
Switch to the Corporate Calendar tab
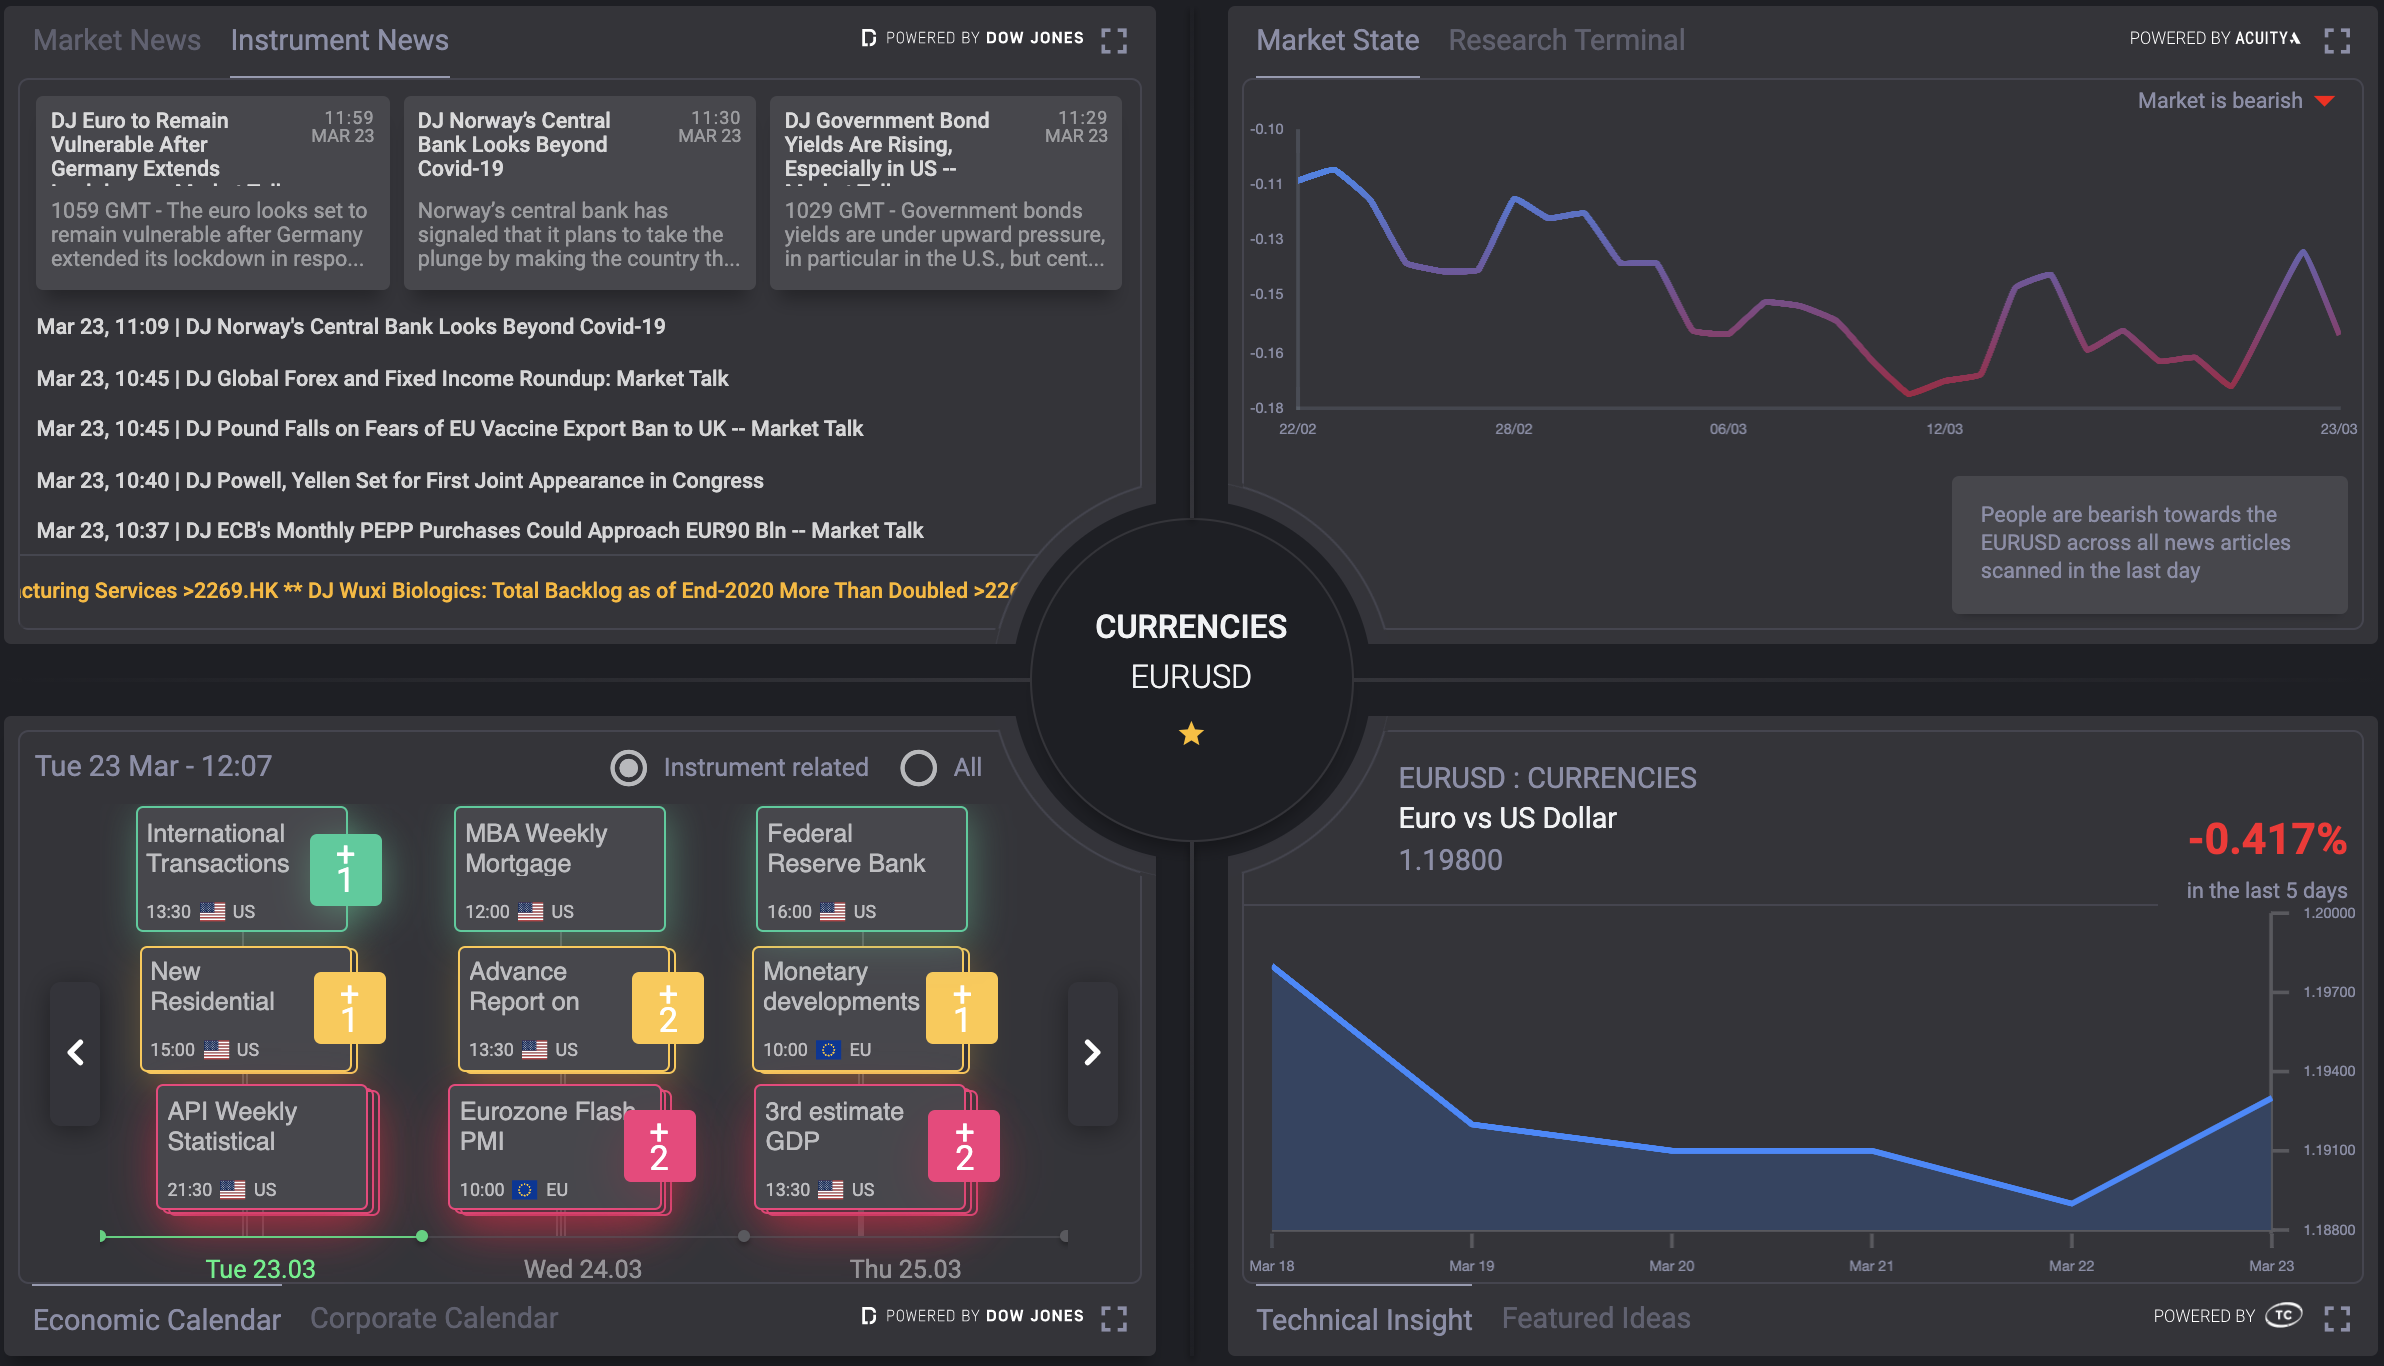pos(434,1318)
